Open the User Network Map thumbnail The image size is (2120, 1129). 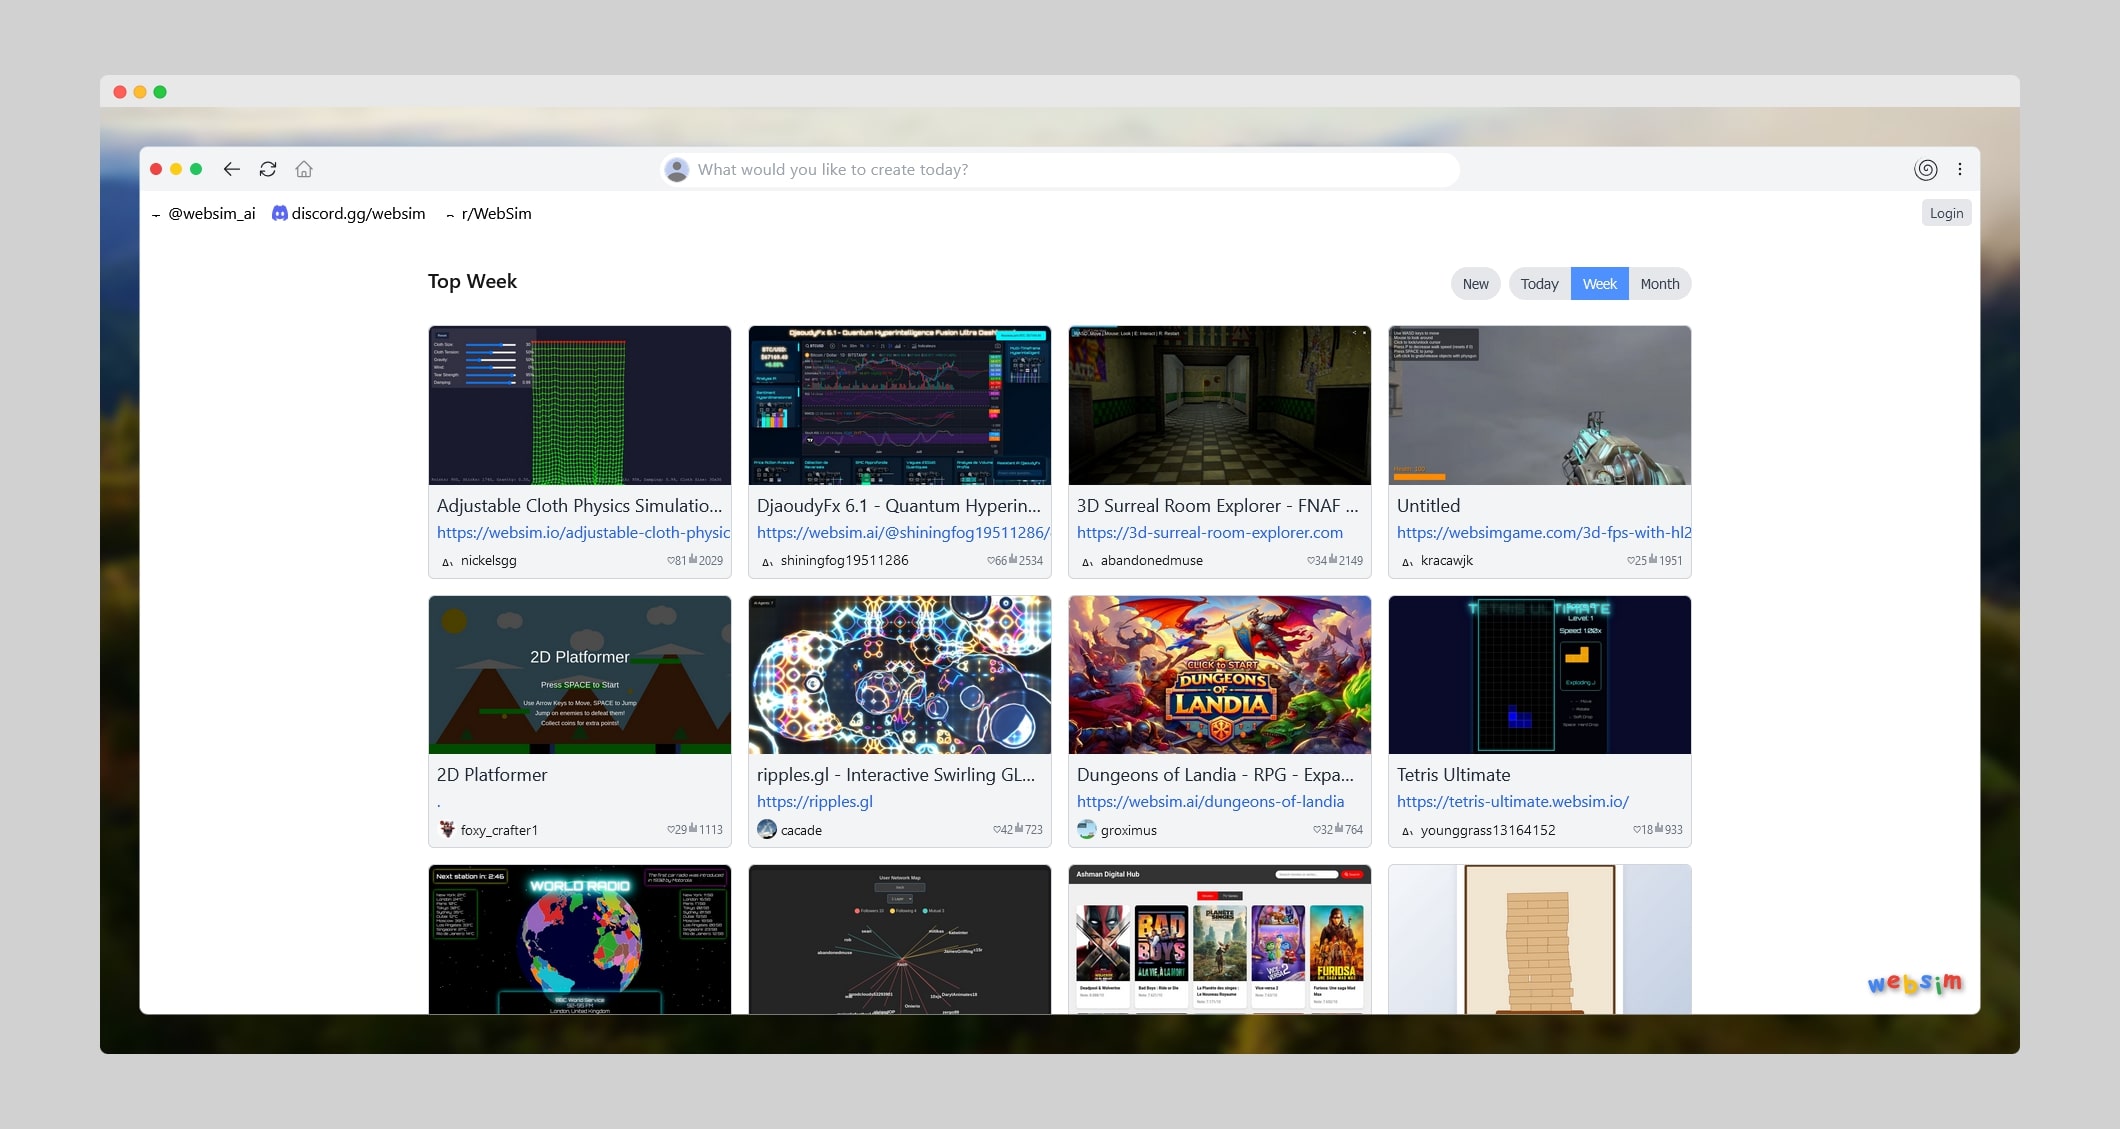click(900, 940)
